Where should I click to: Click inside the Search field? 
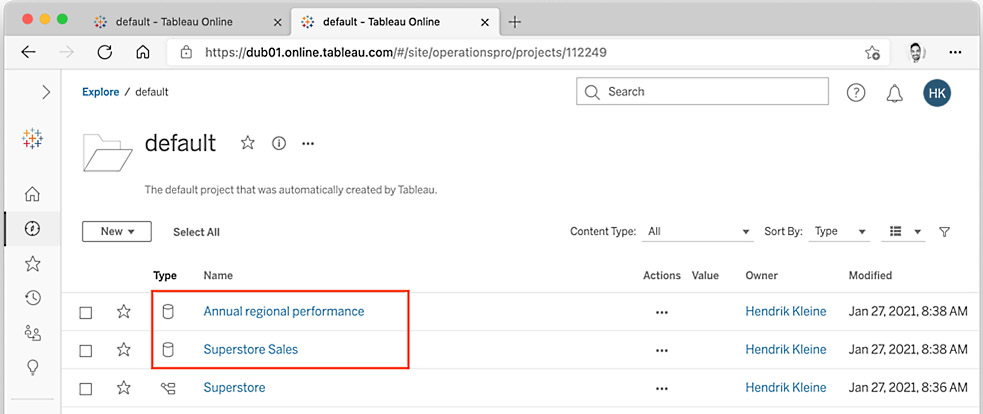(x=702, y=92)
